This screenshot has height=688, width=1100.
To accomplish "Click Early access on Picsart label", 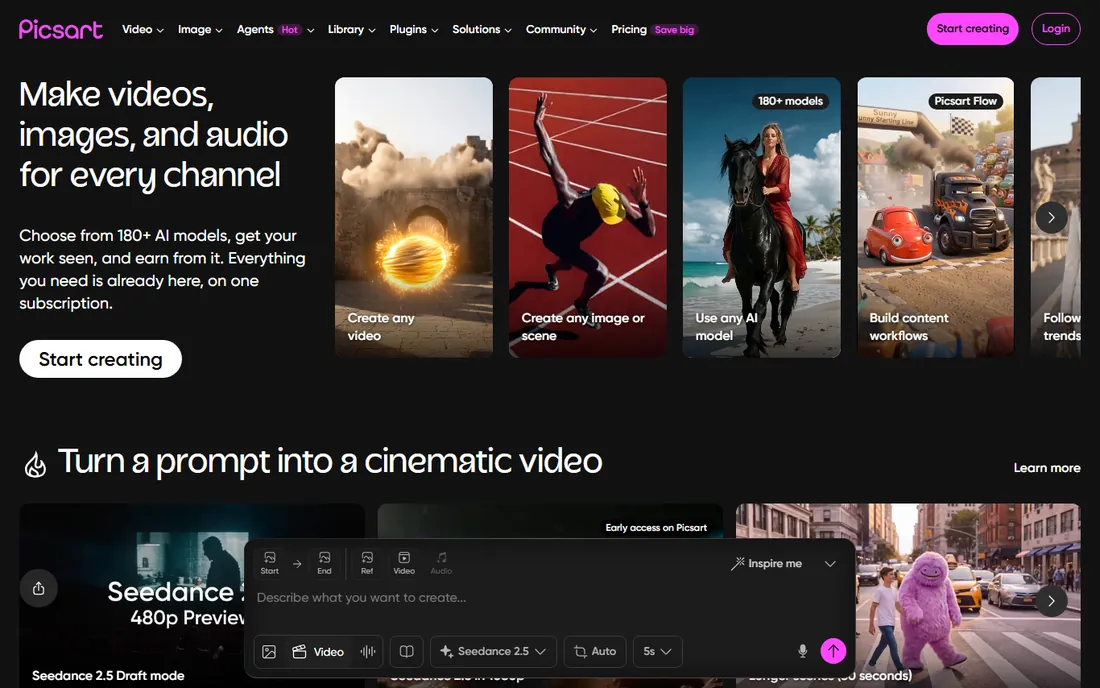I will click(x=656, y=527).
